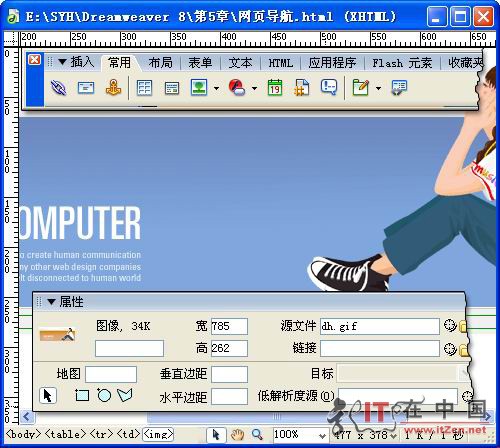Click the 链接 link field
500x448 pixels.
[x=380, y=348]
